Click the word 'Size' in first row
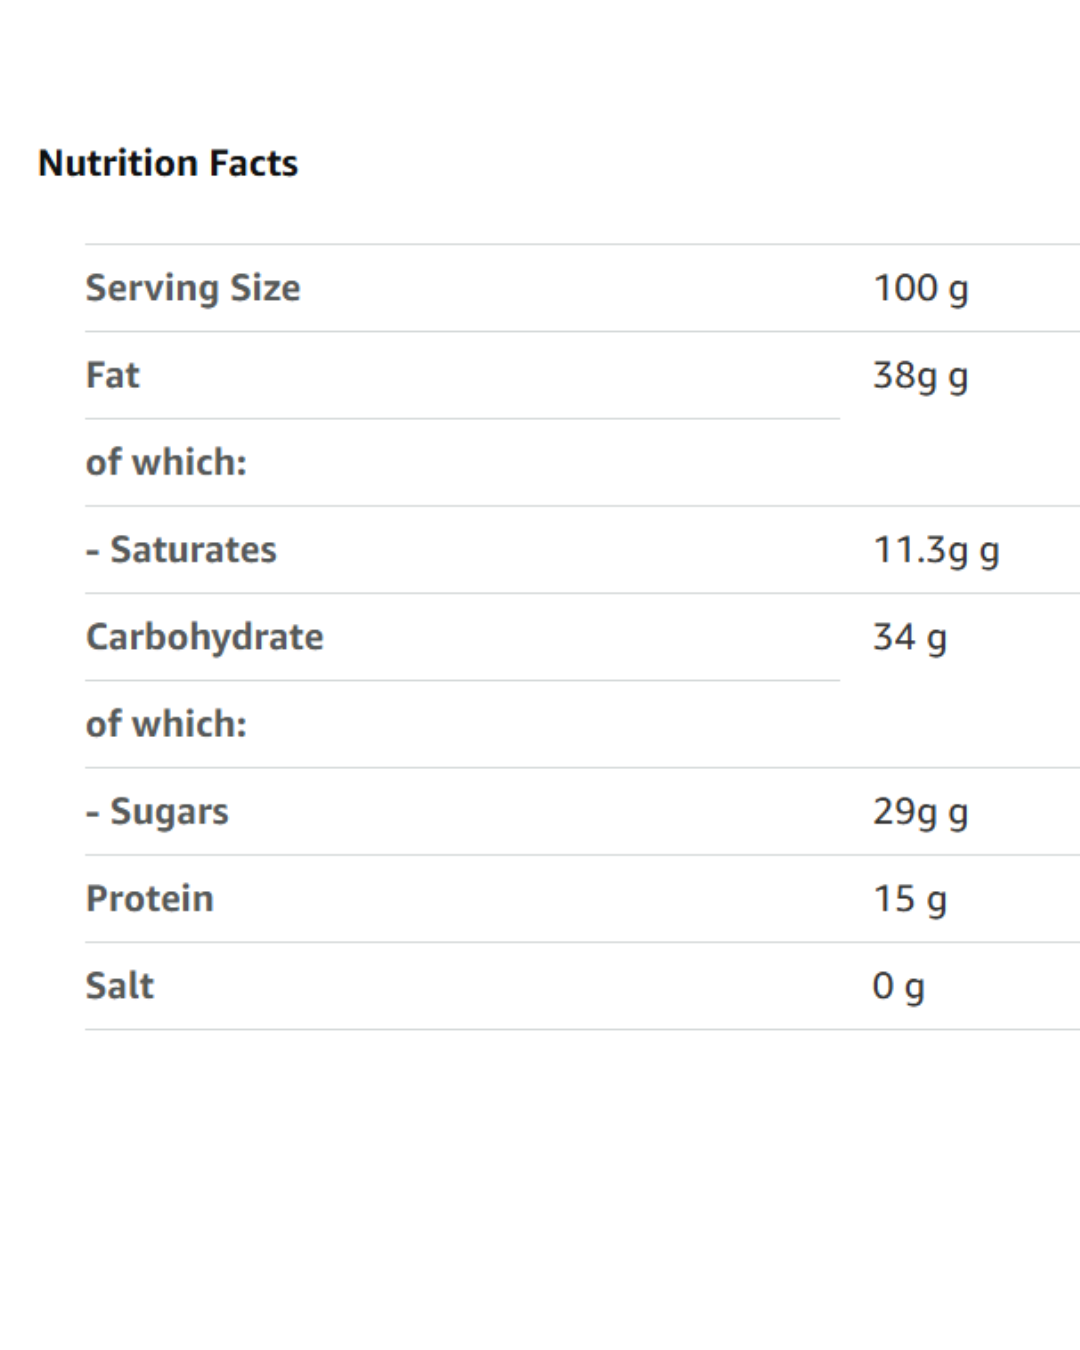1080x1350 pixels. 265,288
